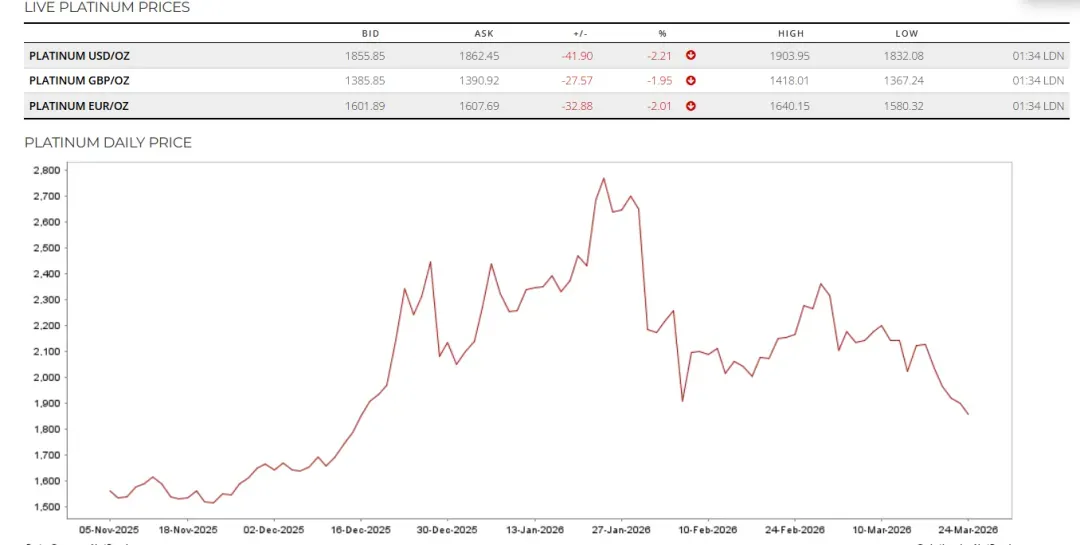This screenshot has height=545, width=1080.
Task: Click the GBP low value 1367.24
Action: click(904, 81)
